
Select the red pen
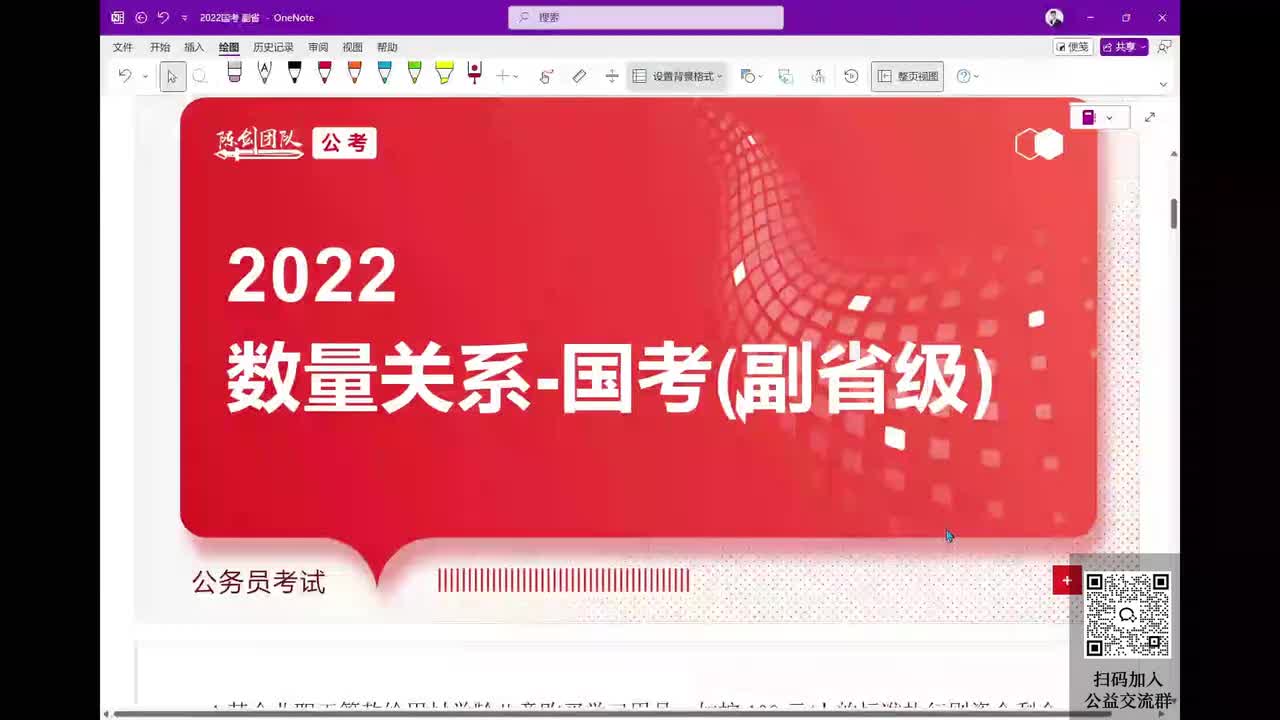(x=324, y=72)
